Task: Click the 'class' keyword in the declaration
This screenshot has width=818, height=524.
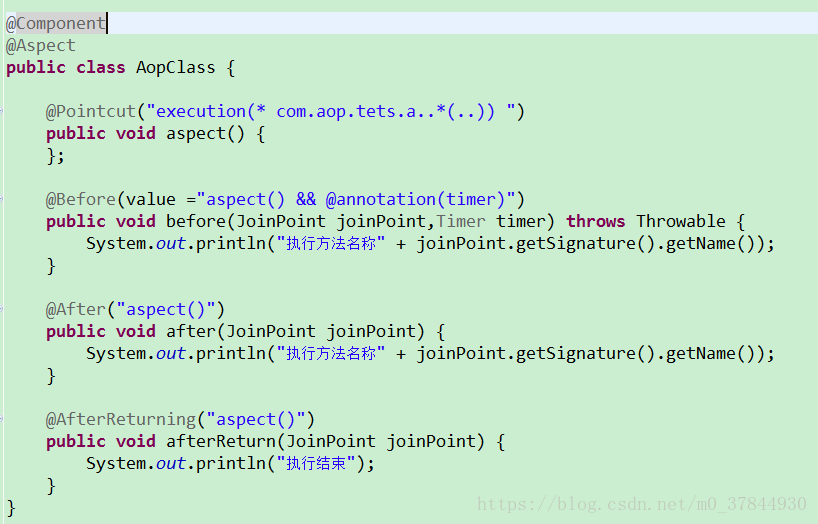Action: coord(101,68)
